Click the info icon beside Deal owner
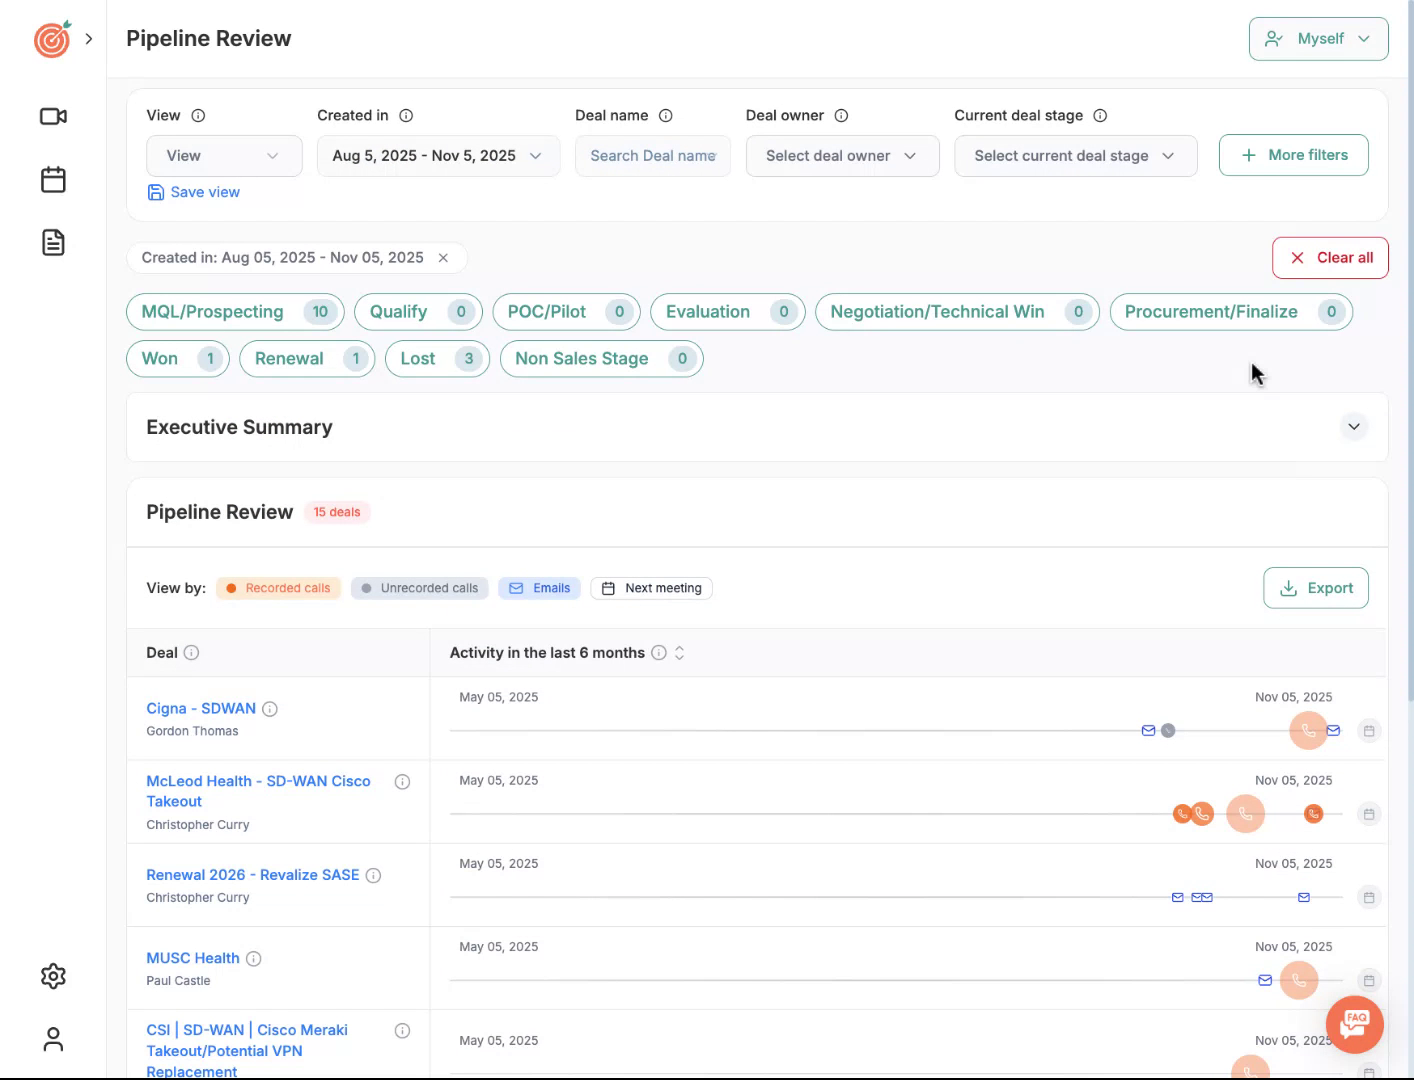This screenshot has width=1414, height=1080. [841, 116]
